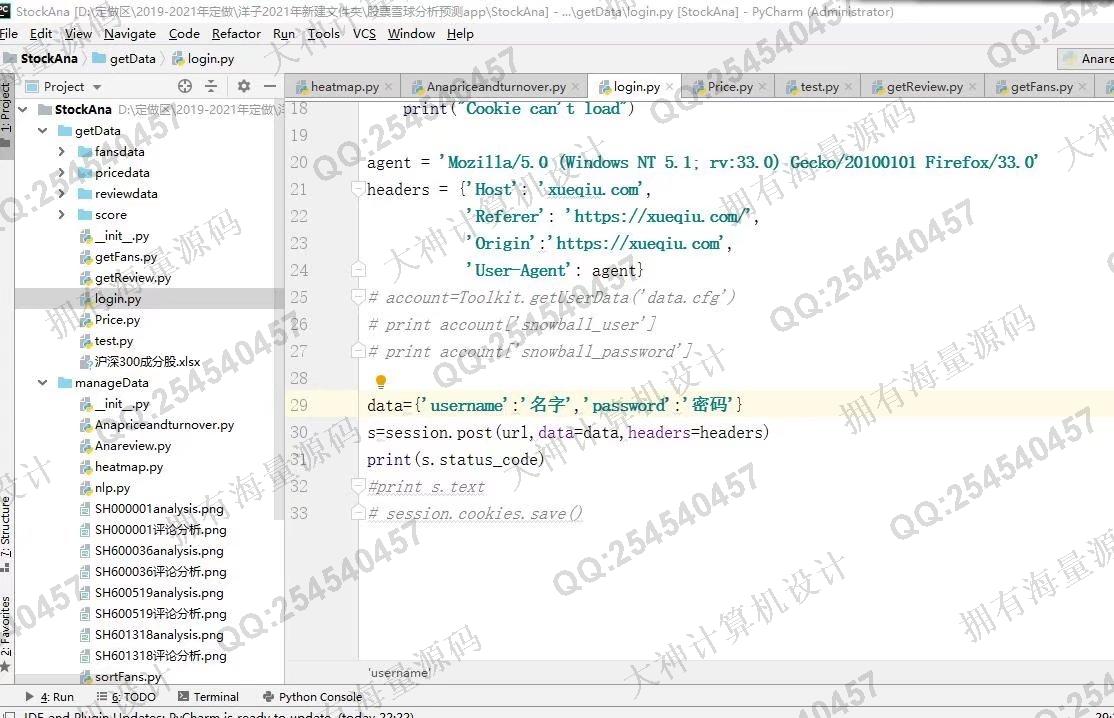Open the Anare run configuration dropdown
This screenshot has width=1114, height=718.
pyautogui.click(x=1086, y=58)
